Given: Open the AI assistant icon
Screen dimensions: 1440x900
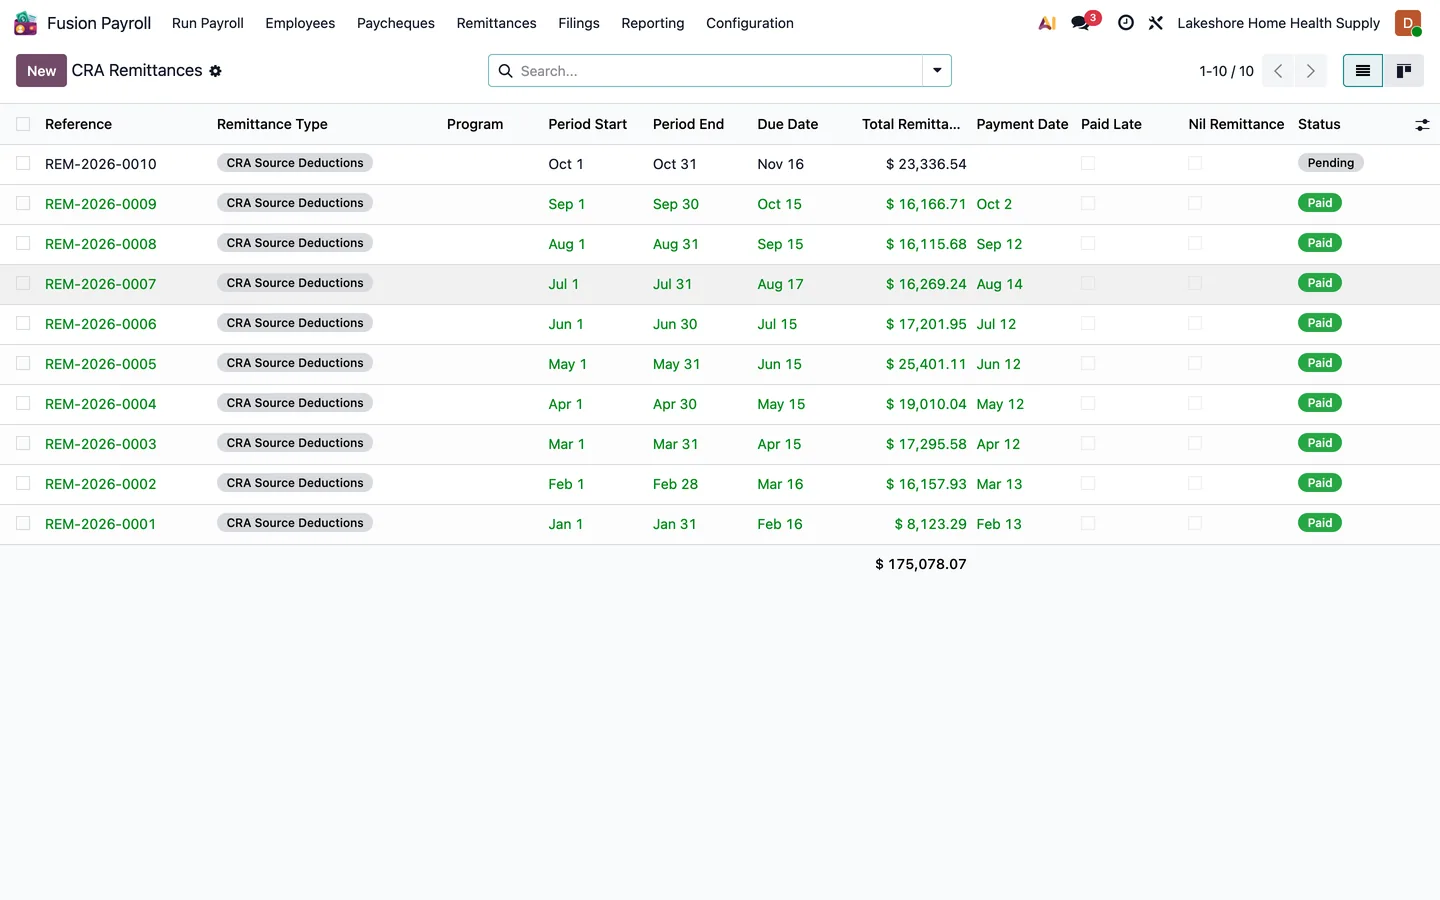Looking at the screenshot, I should click(1047, 23).
